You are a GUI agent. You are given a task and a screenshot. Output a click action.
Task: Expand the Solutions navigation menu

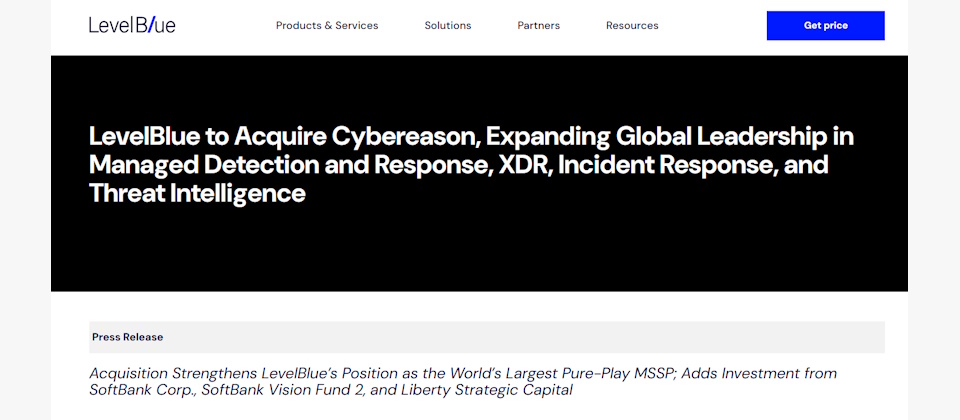pyautogui.click(x=447, y=26)
